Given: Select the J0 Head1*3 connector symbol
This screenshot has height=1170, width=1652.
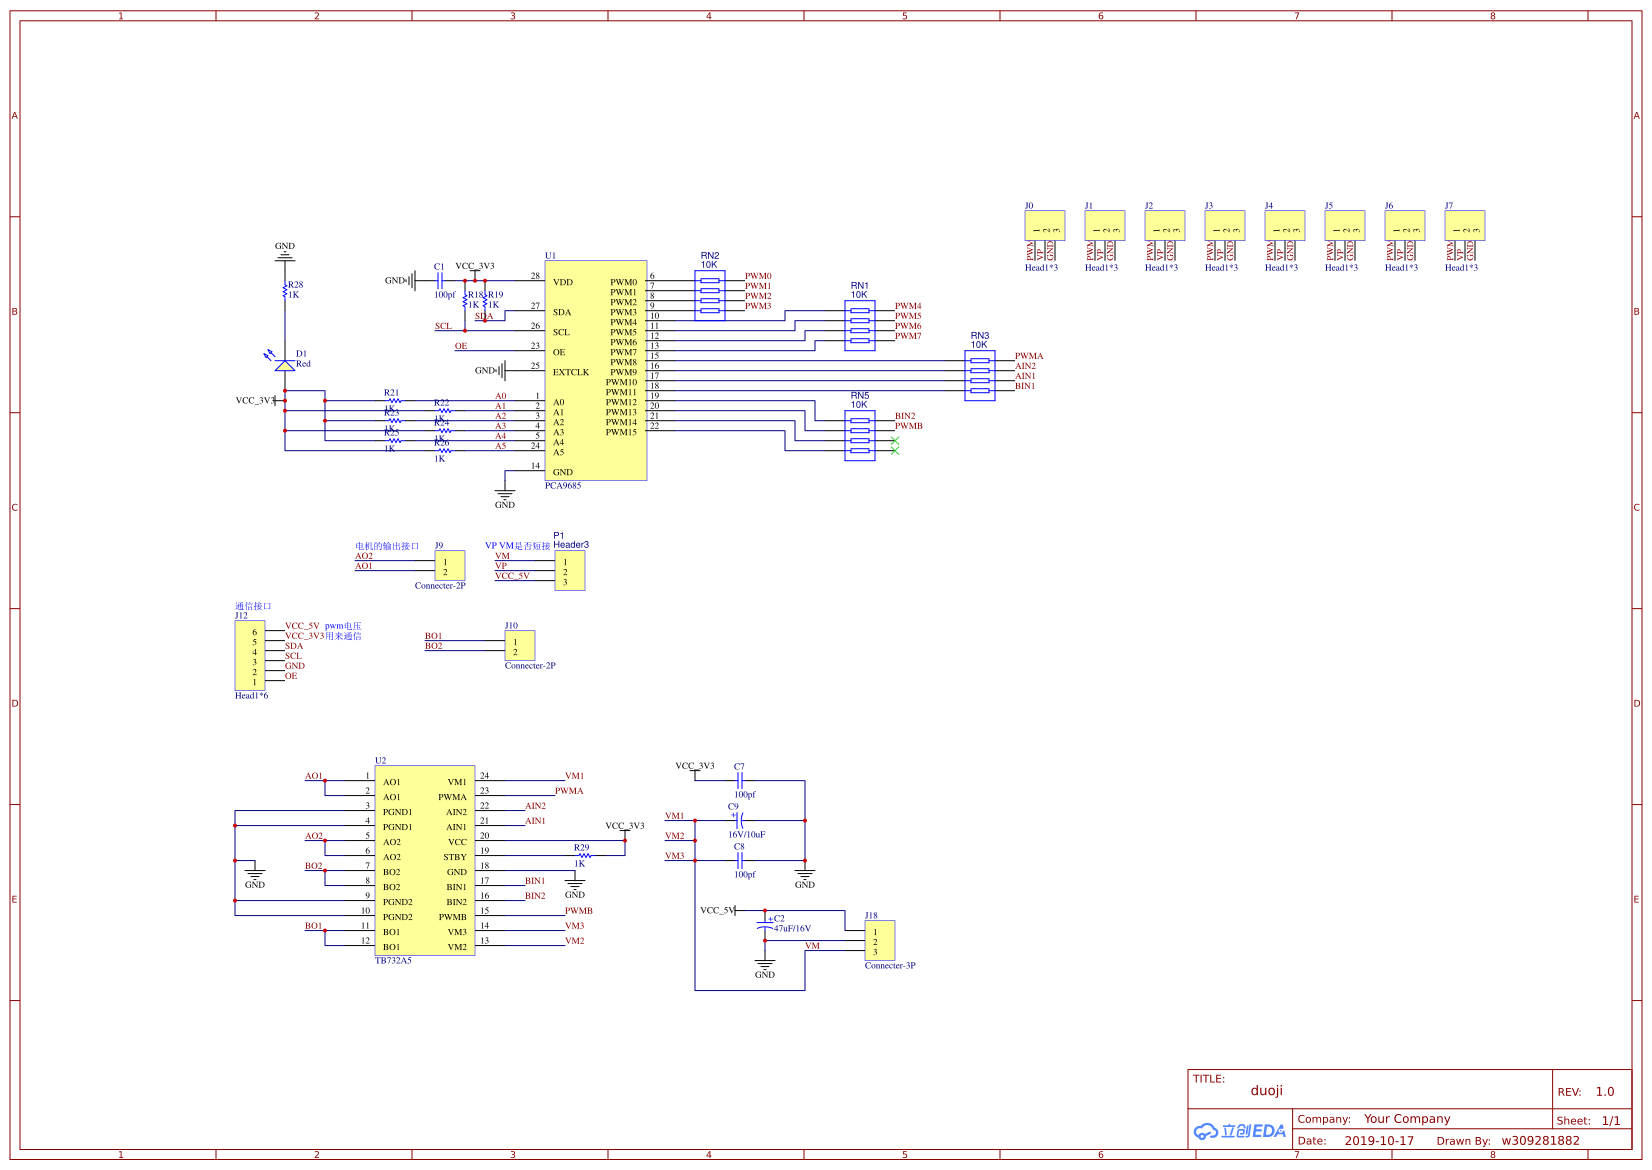Looking at the screenshot, I should [x=1044, y=226].
